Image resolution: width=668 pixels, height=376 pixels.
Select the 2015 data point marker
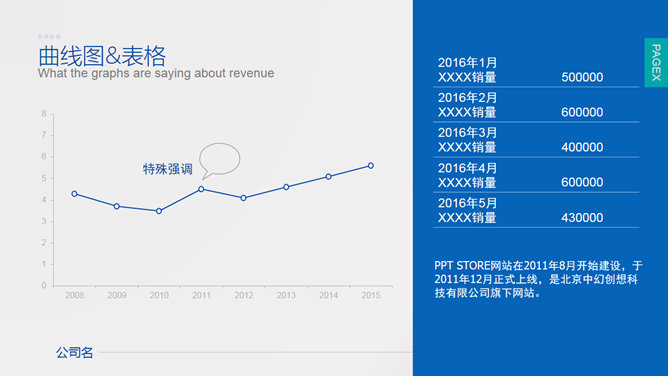[371, 166]
